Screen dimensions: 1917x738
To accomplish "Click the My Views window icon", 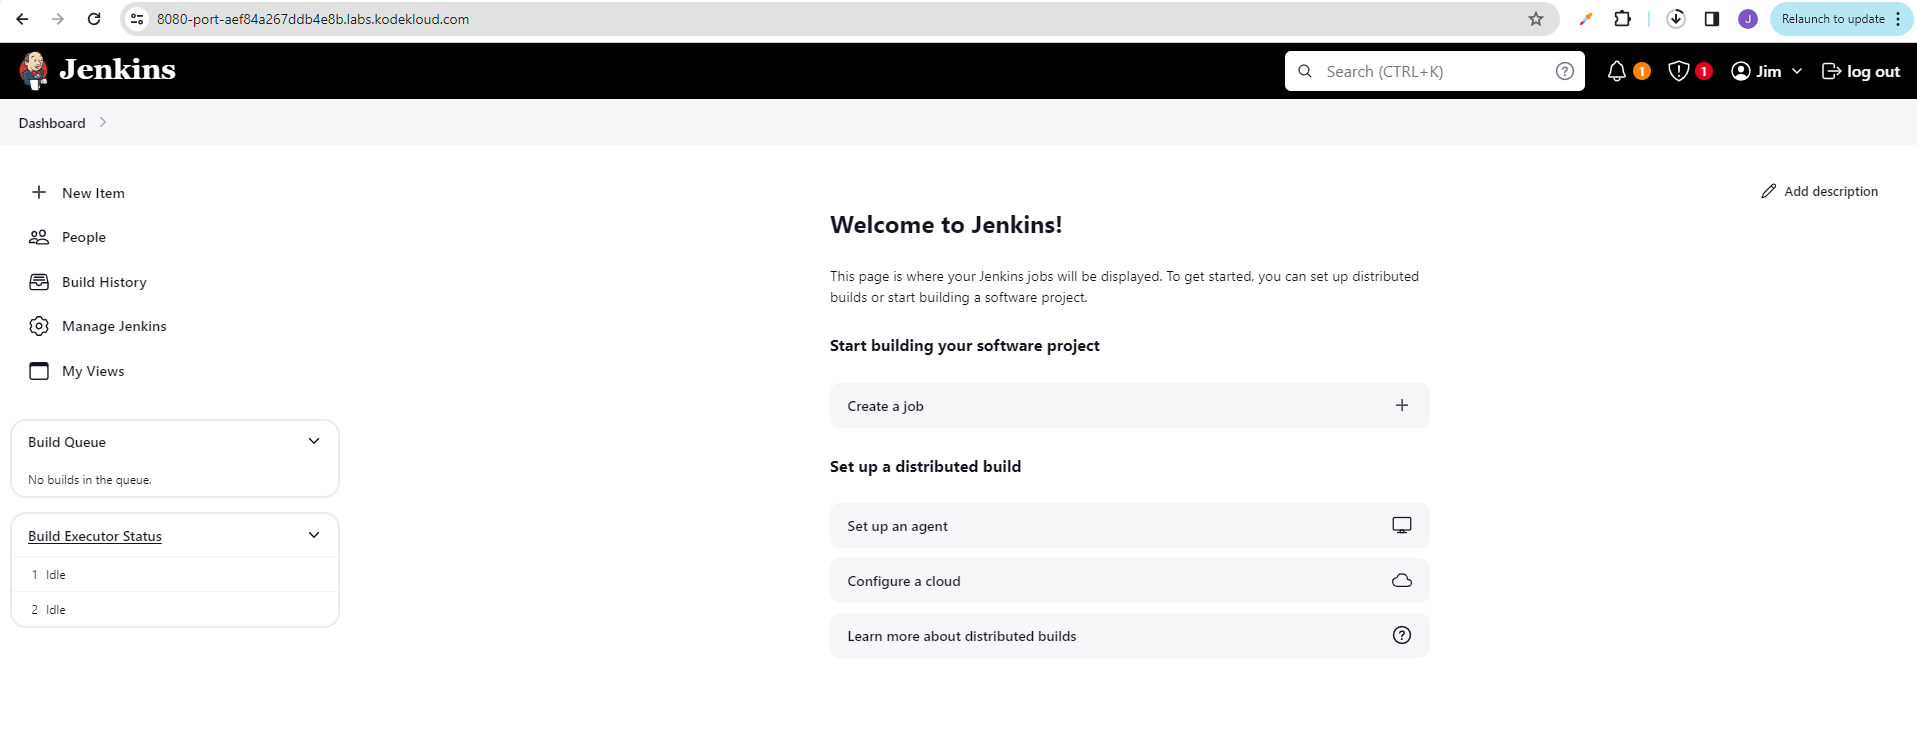I will (x=39, y=371).
